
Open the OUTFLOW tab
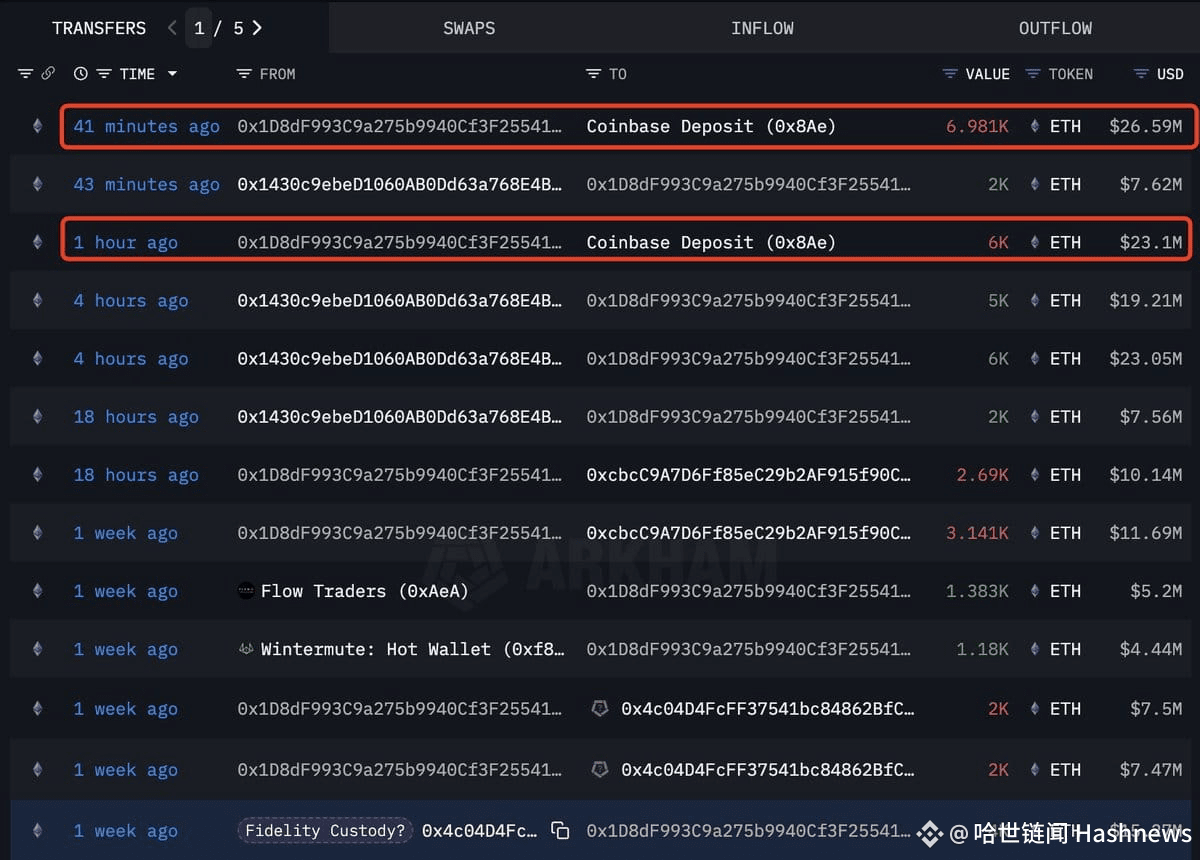(1055, 28)
